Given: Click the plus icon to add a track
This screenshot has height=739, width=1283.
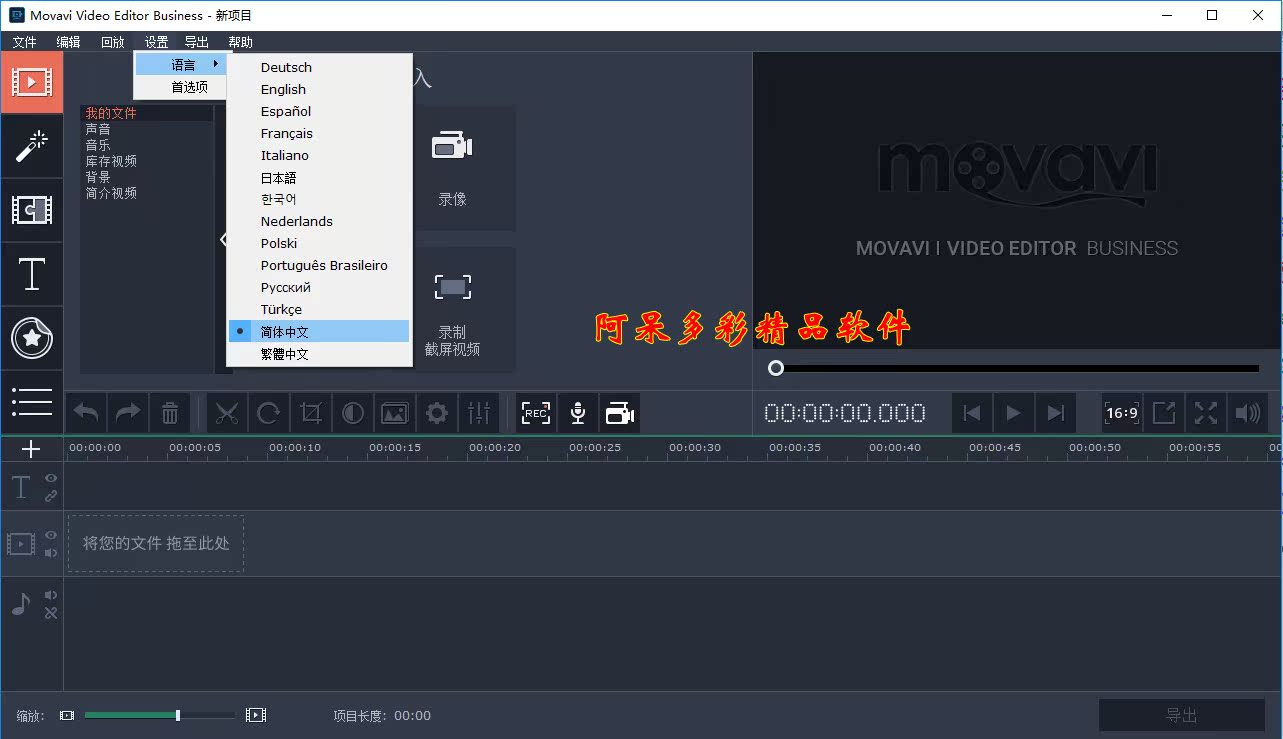Looking at the screenshot, I should point(31,449).
